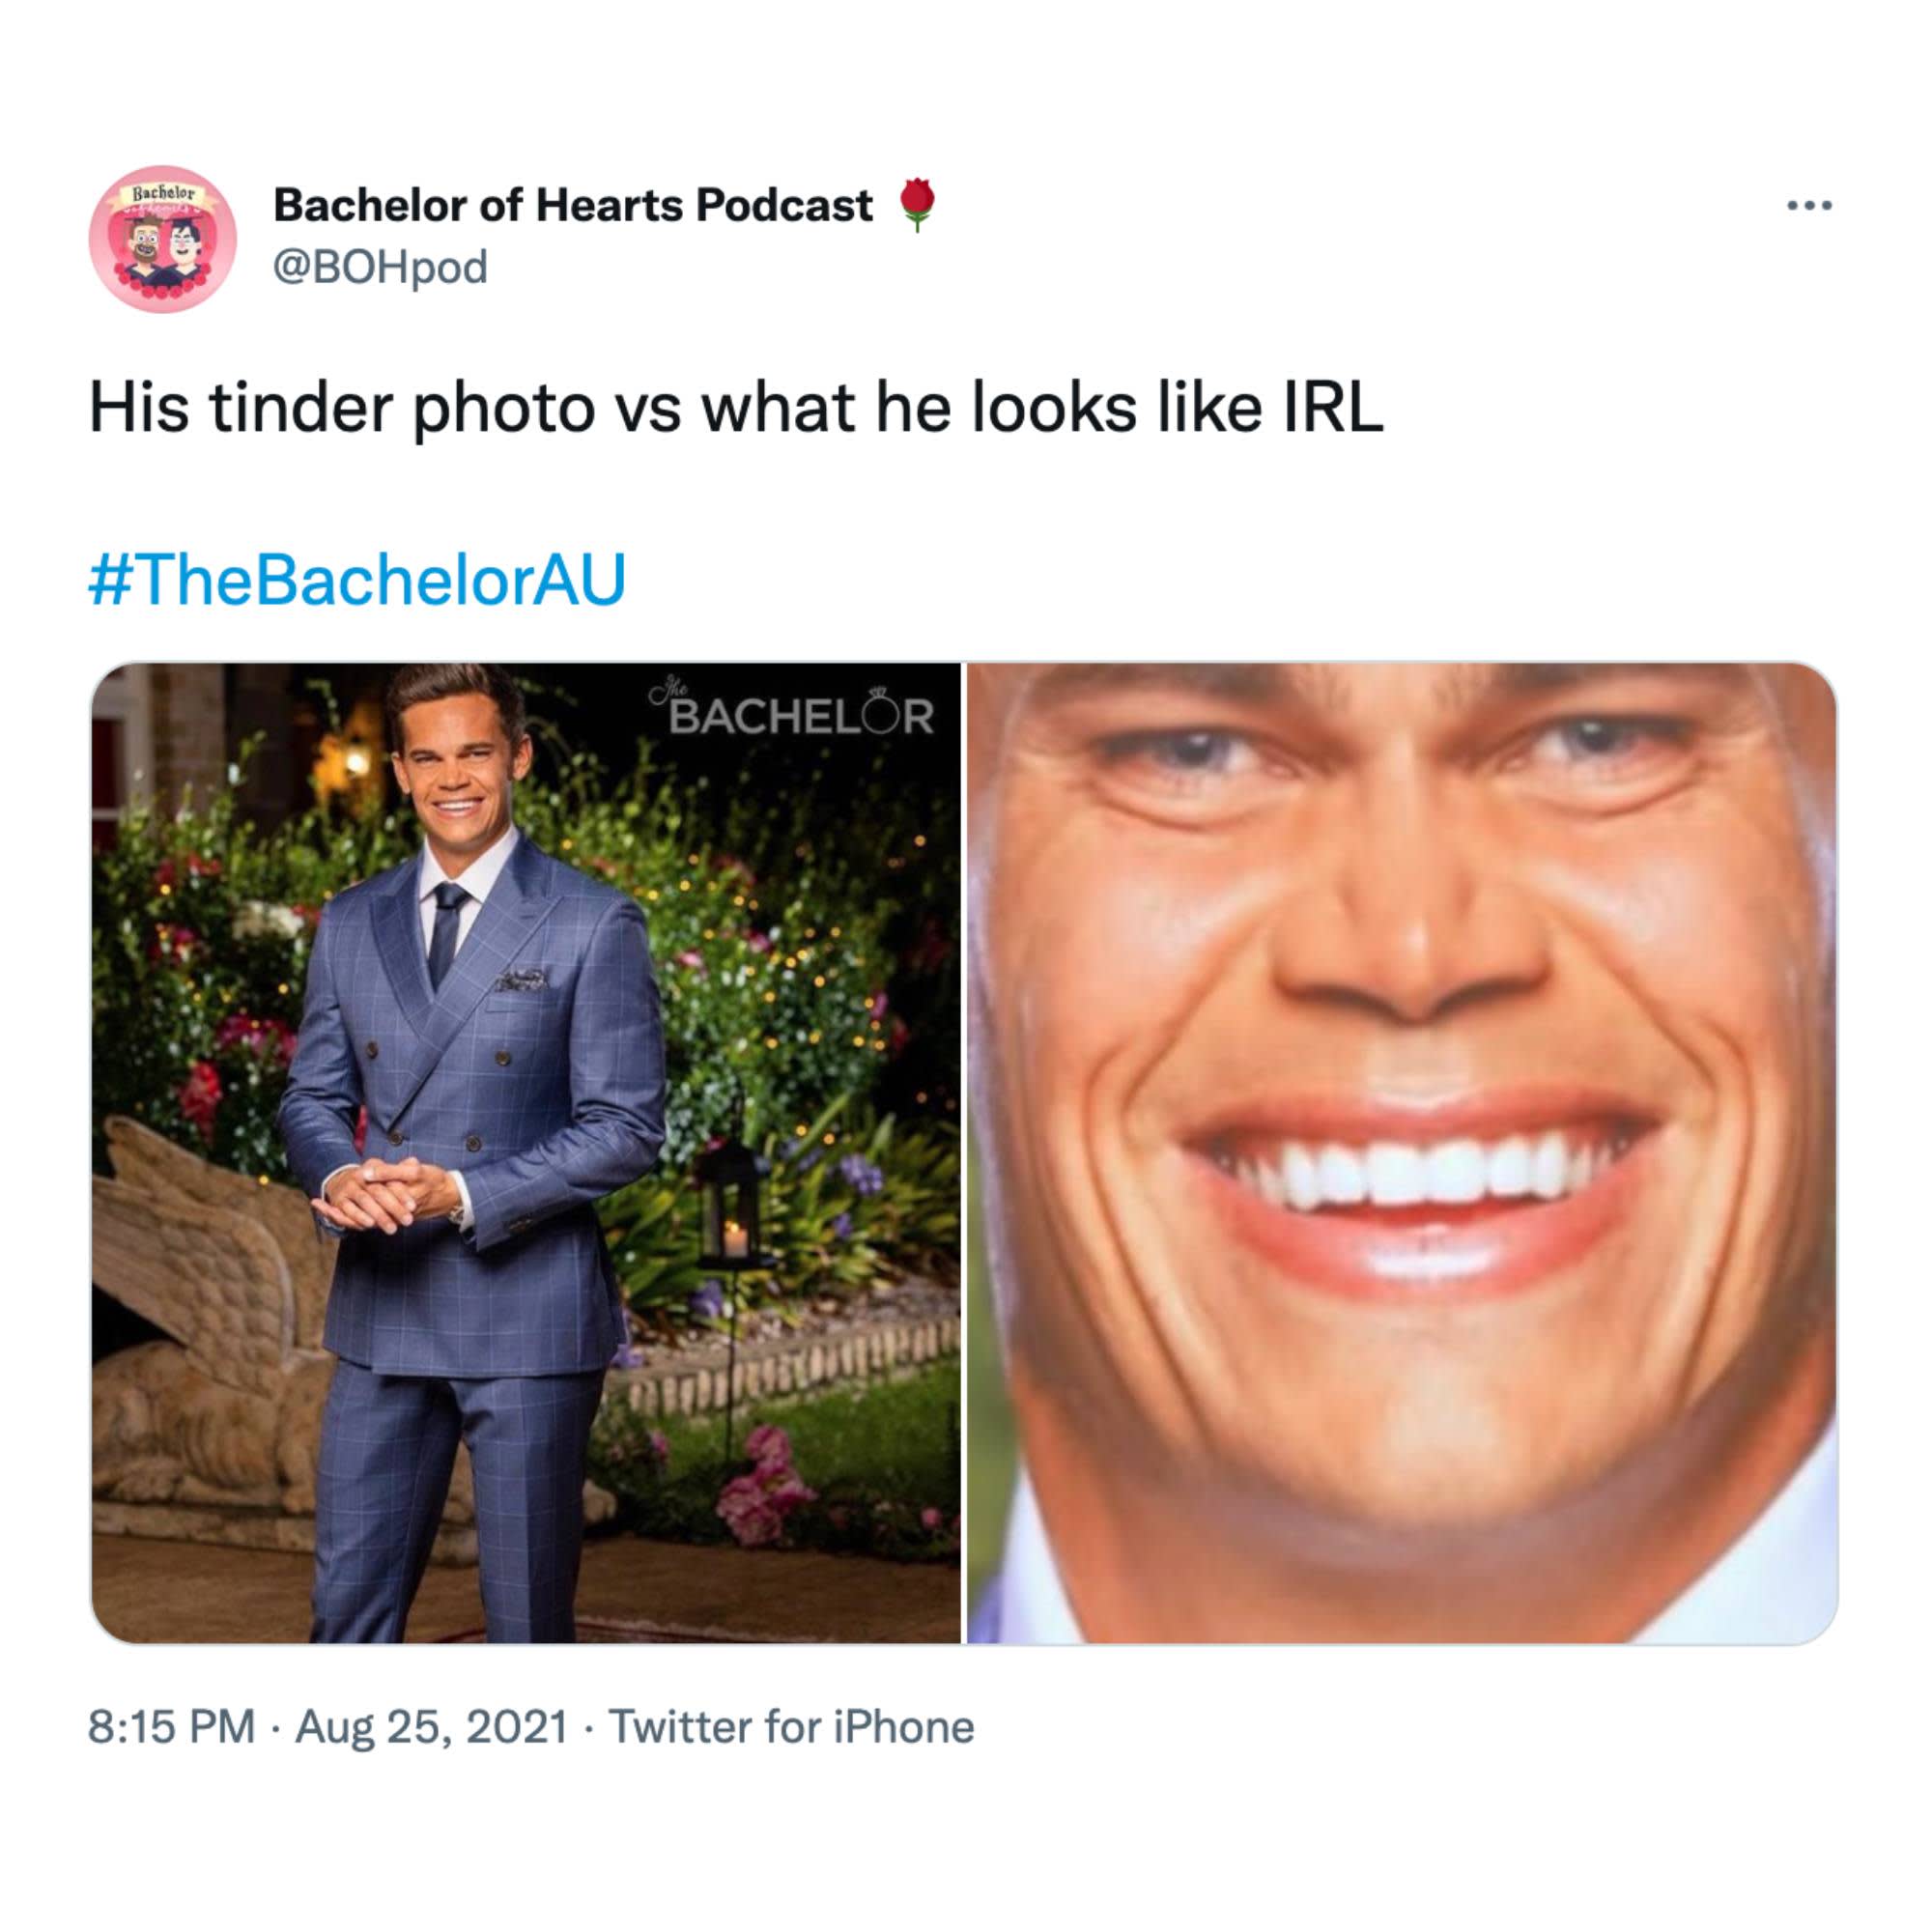The width and height of the screenshot is (1932, 1932).
Task: Open the three-dot more options menu
Action: tap(1810, 206)
